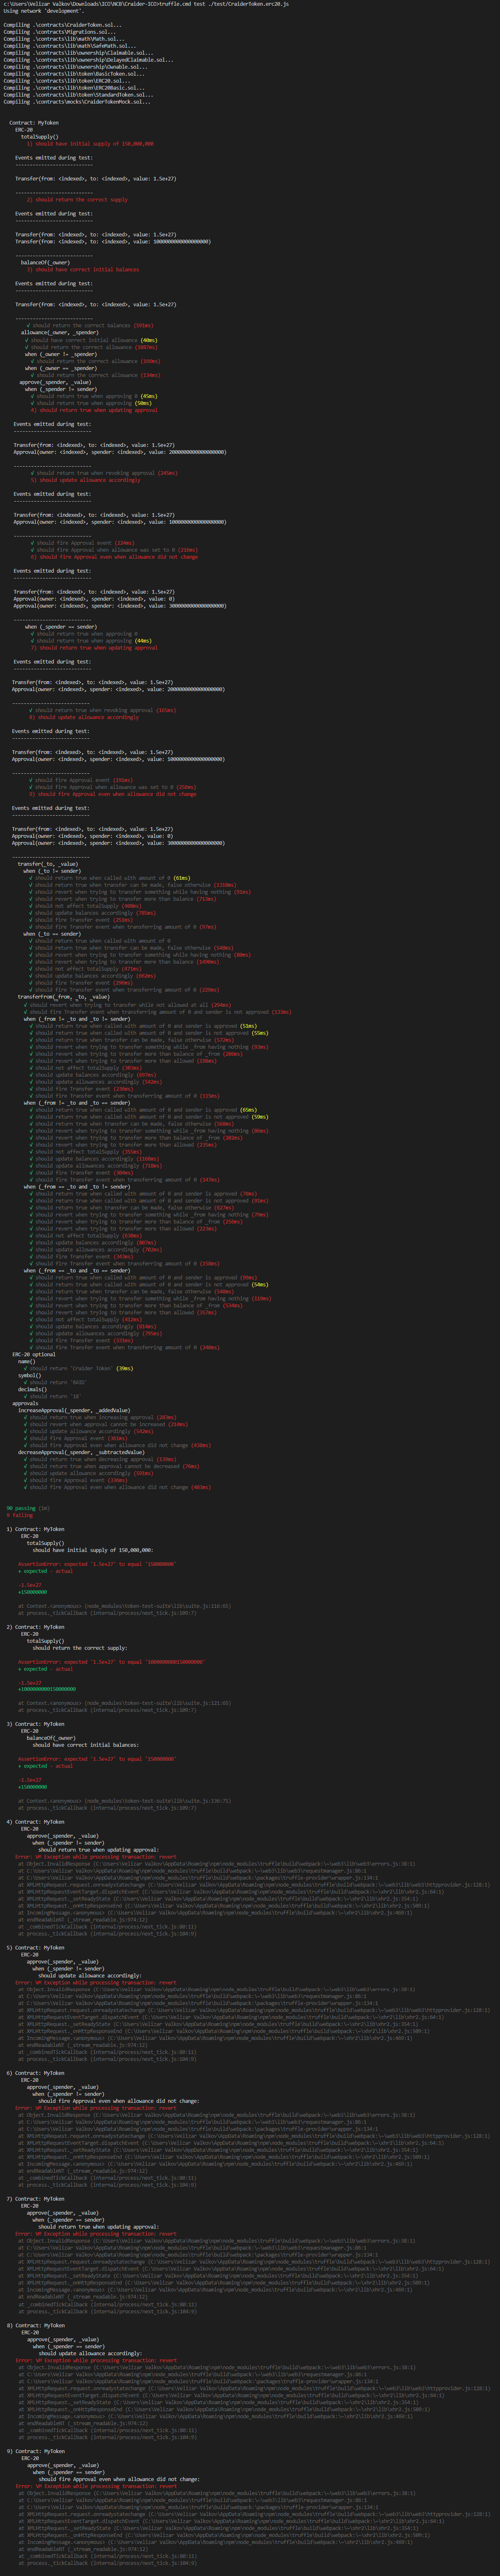Click stack trace line "suite.js:316:65"

(125, 1606)
